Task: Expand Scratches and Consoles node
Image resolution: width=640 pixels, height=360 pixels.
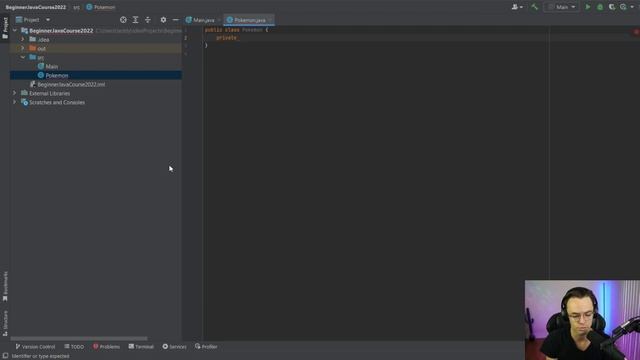Action: coord(15,102)
